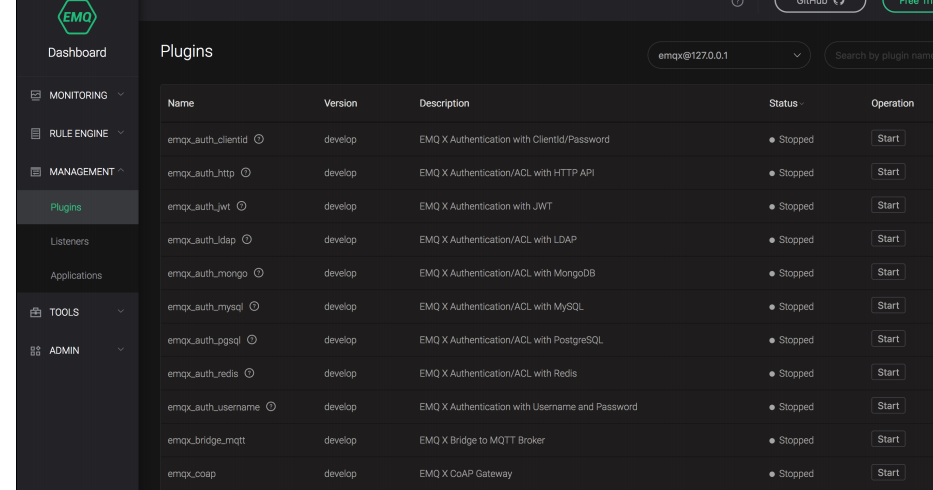This screenshot has height=490, width=933.
Task: Click the Monitoring chart icon in sidebar
Action: click(x=36, y=95)
